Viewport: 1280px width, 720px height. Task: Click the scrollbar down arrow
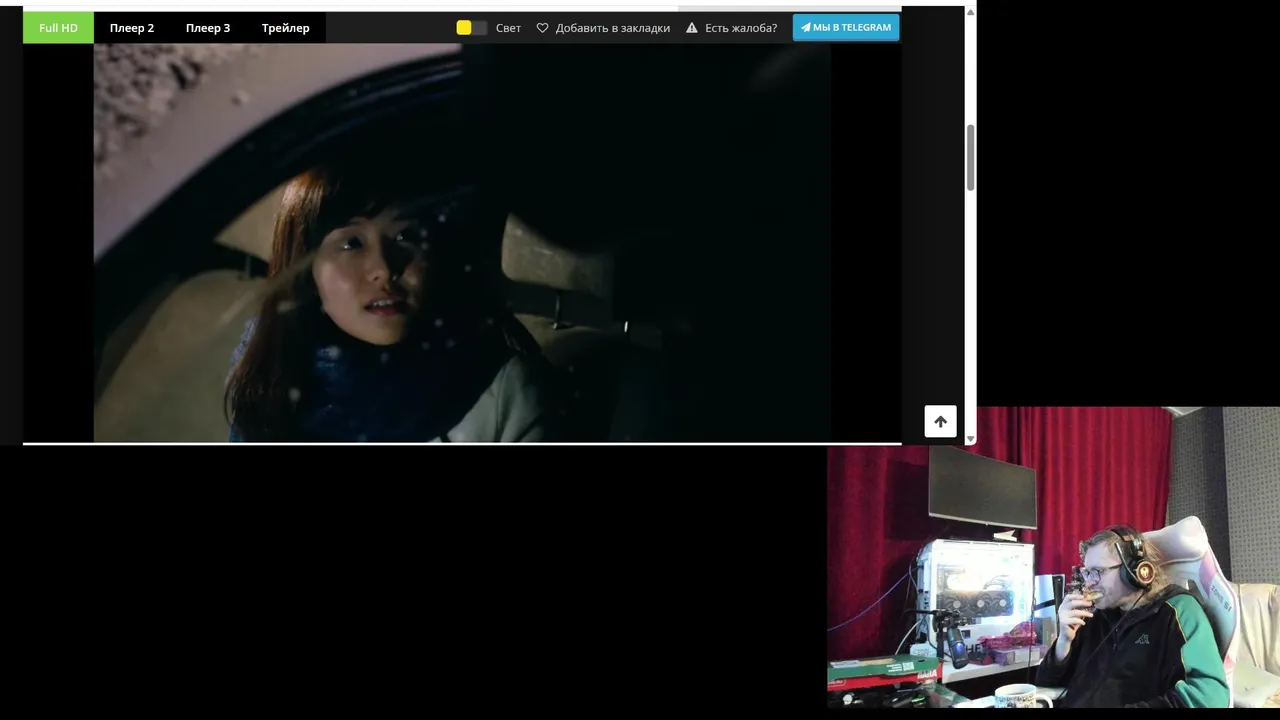tap(970, 439)
